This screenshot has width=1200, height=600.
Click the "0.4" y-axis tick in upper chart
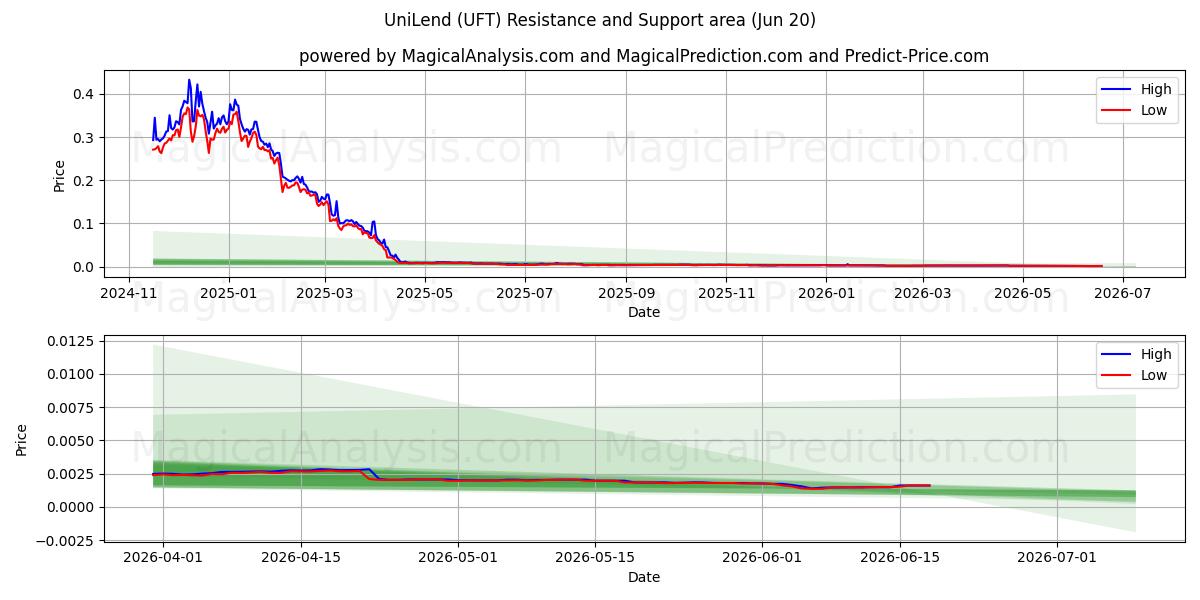point(85,94)
